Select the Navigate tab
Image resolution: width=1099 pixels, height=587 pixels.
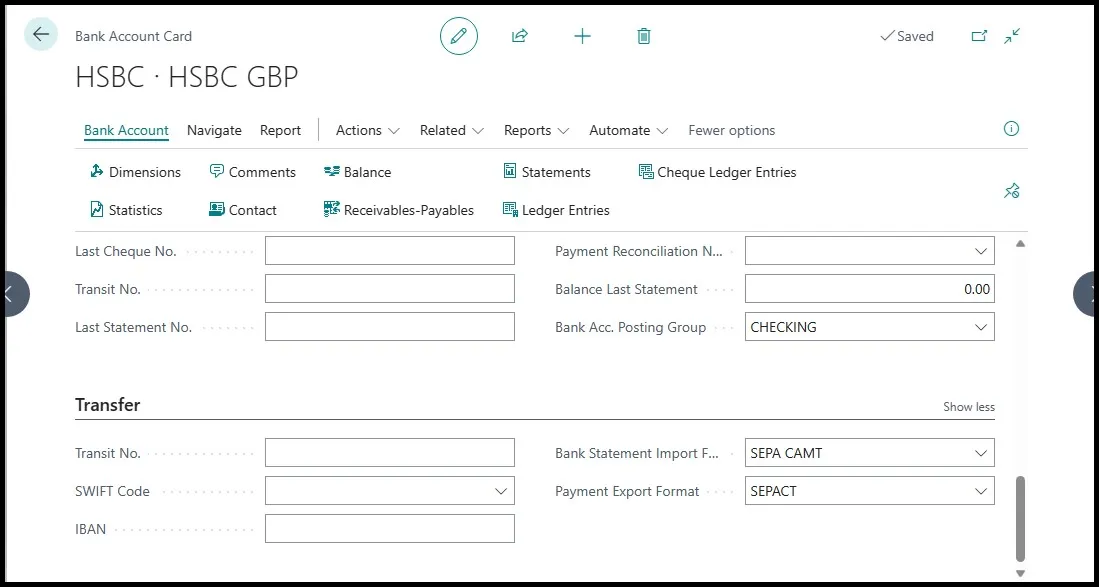(214, 130)
